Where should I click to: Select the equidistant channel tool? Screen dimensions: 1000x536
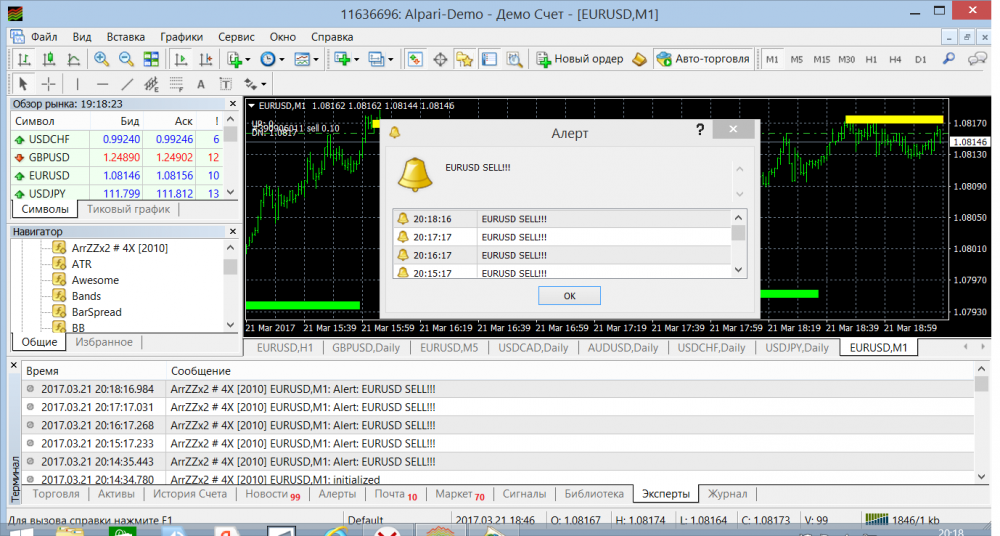point(151,84)
